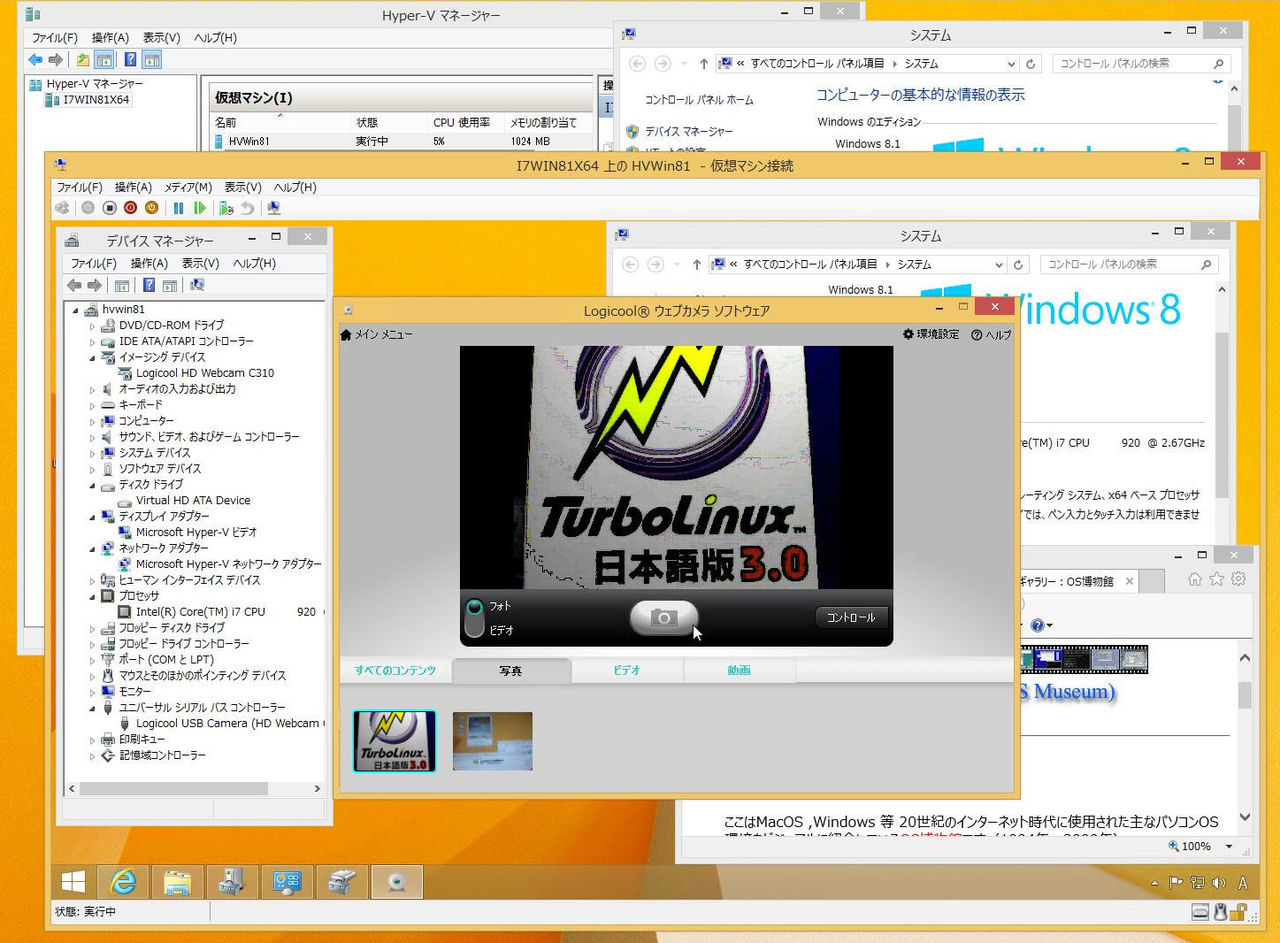Open メディア(M) menu in VM connection
The image size is (1280, 943).
pos(188,187)
